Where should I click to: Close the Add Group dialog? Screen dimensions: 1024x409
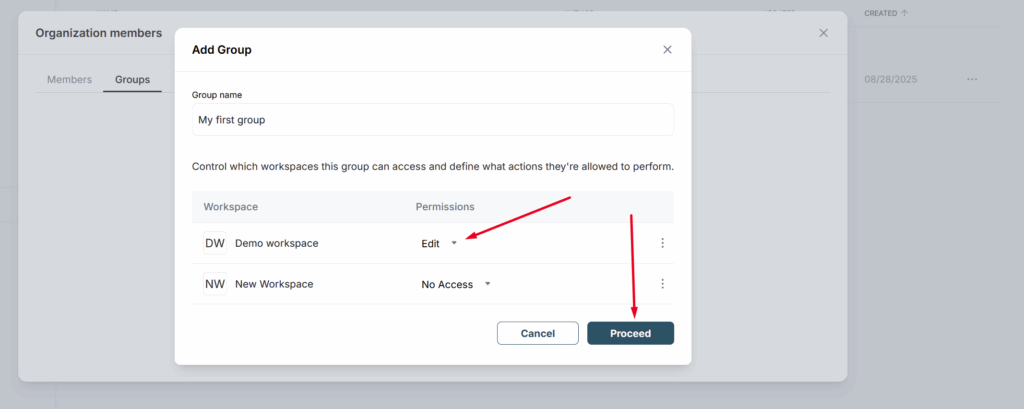point(667,50)
